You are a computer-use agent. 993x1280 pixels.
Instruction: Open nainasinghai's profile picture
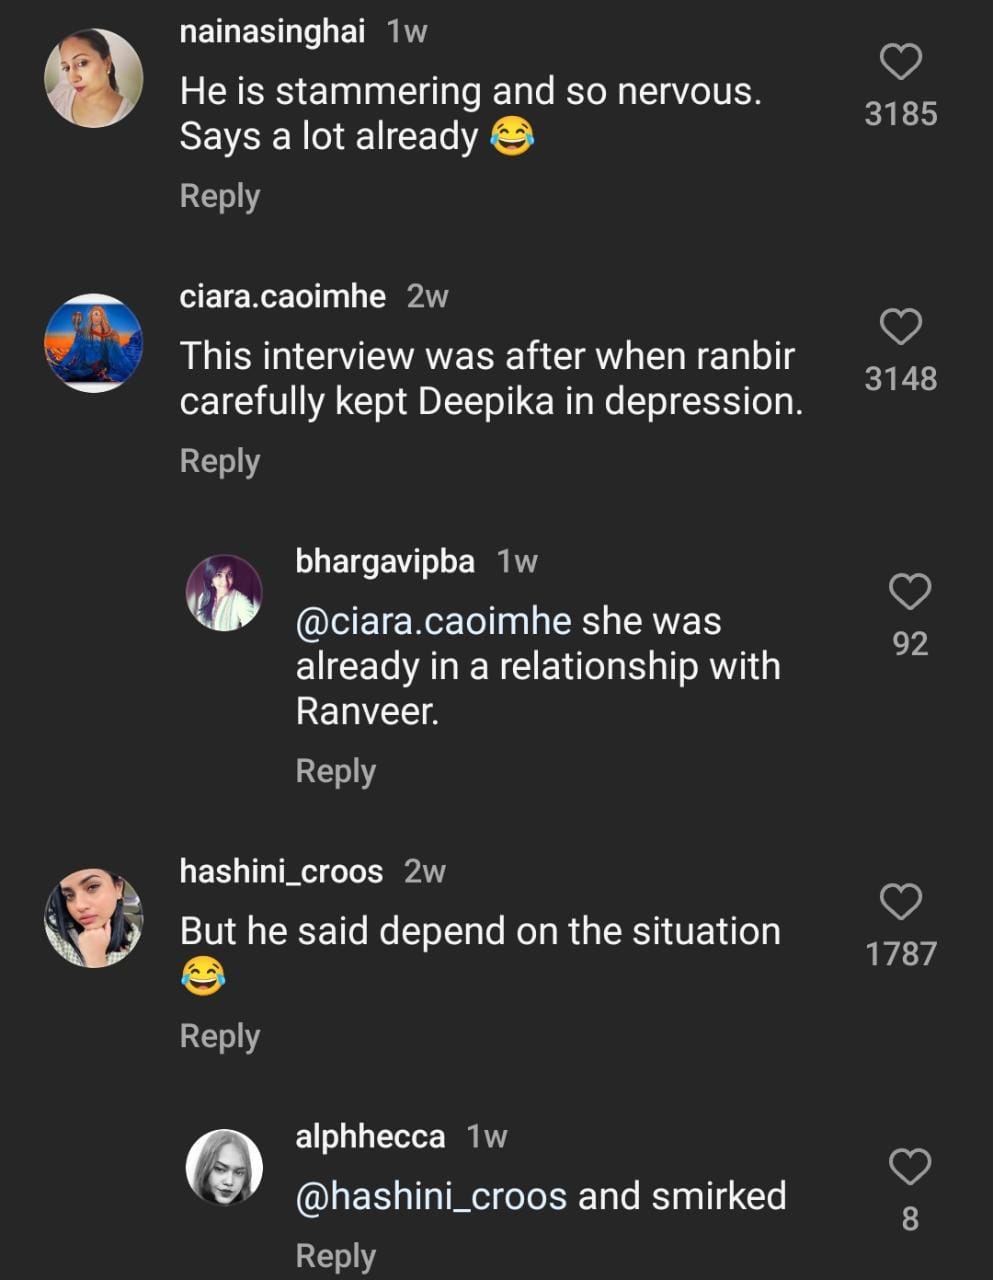[94, 78]
